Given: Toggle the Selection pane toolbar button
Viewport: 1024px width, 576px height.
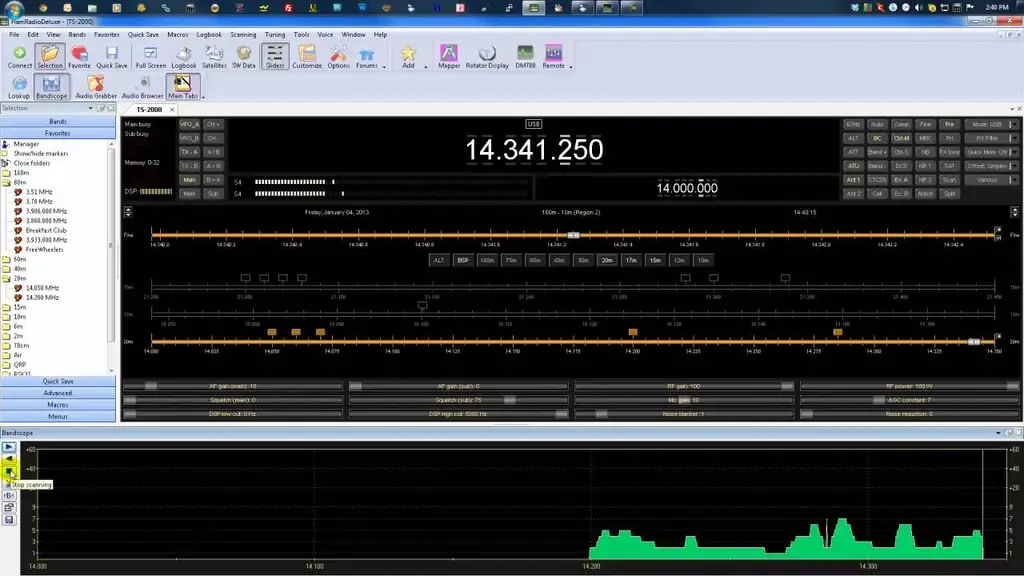Looking at the screenshot, I should 50,56.
